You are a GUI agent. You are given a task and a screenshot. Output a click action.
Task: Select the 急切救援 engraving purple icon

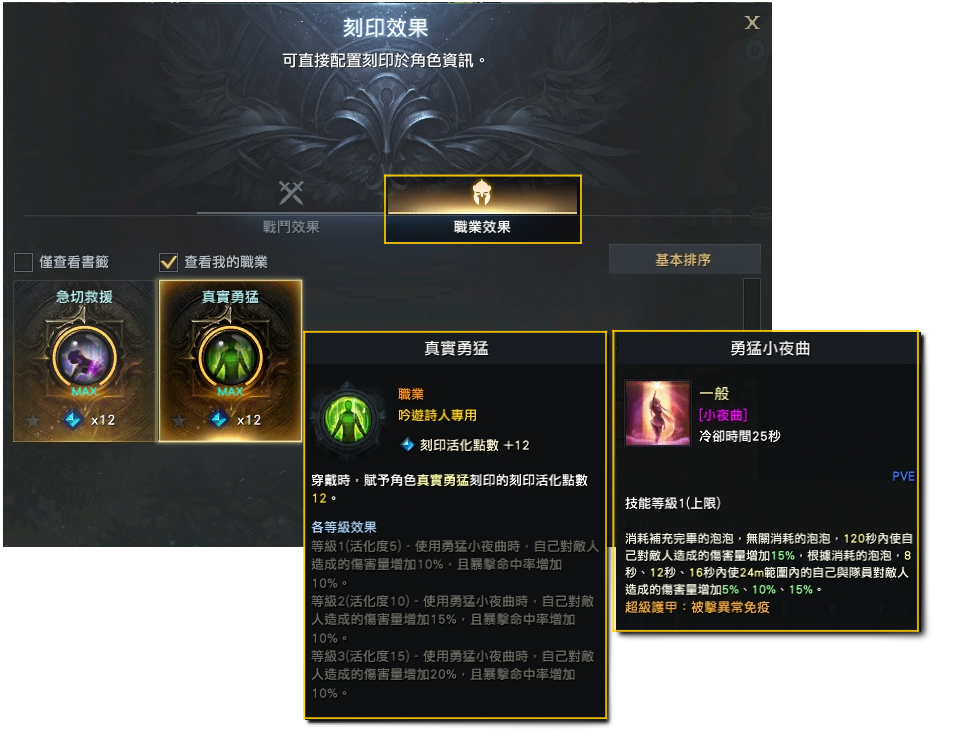pos(85,357)
